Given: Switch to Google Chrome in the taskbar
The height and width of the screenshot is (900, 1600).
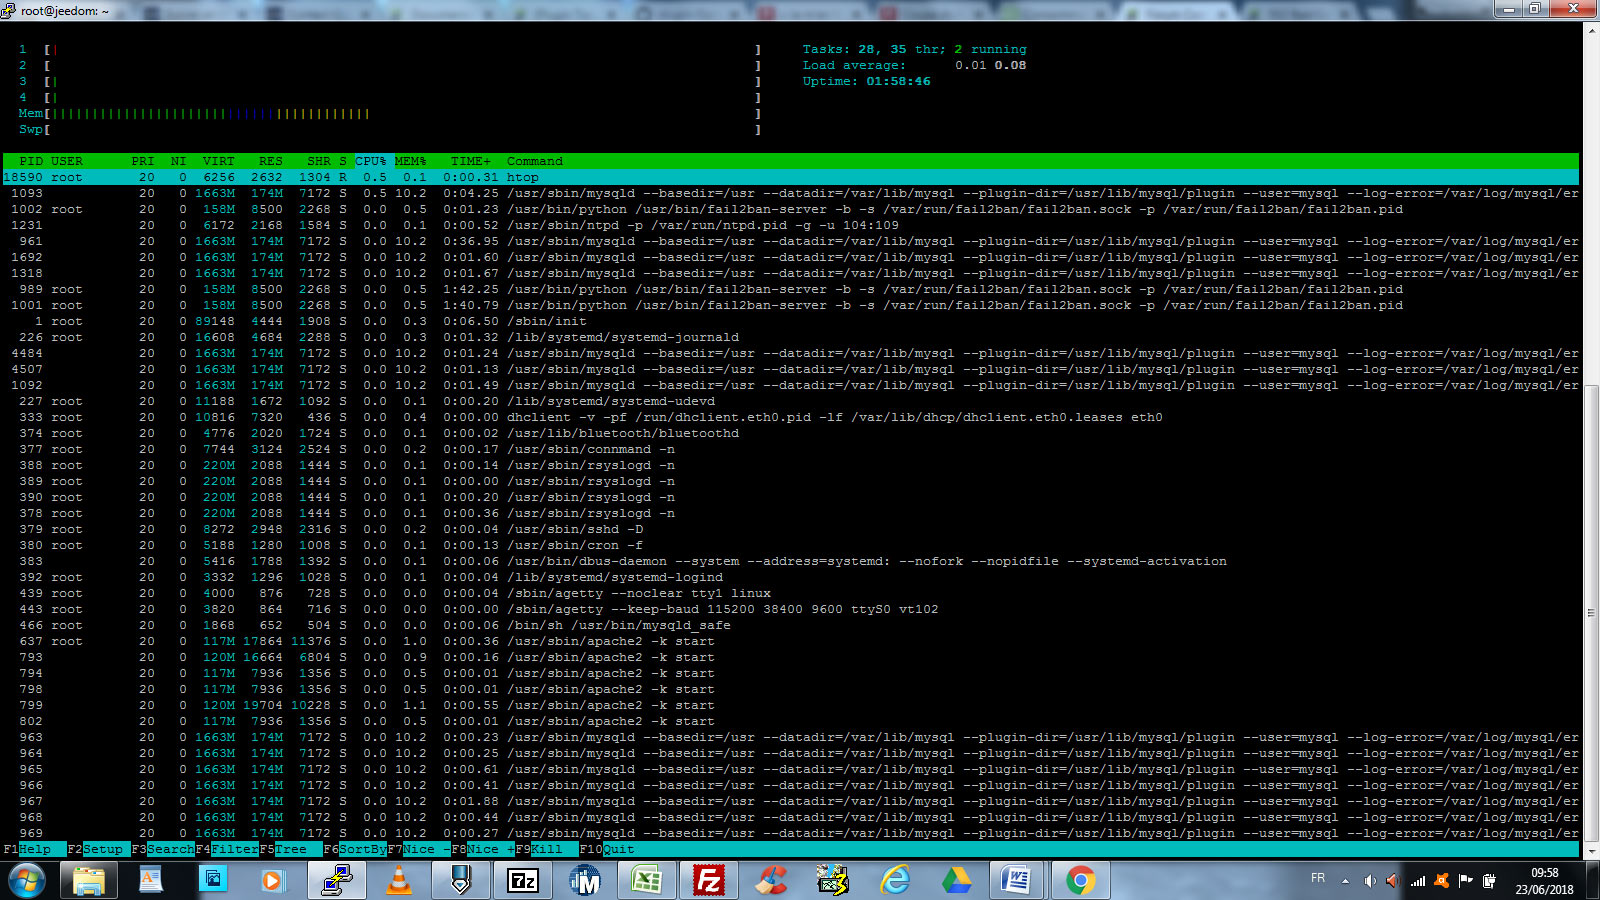Looking at the screenshot, I should coord(1080,881).
